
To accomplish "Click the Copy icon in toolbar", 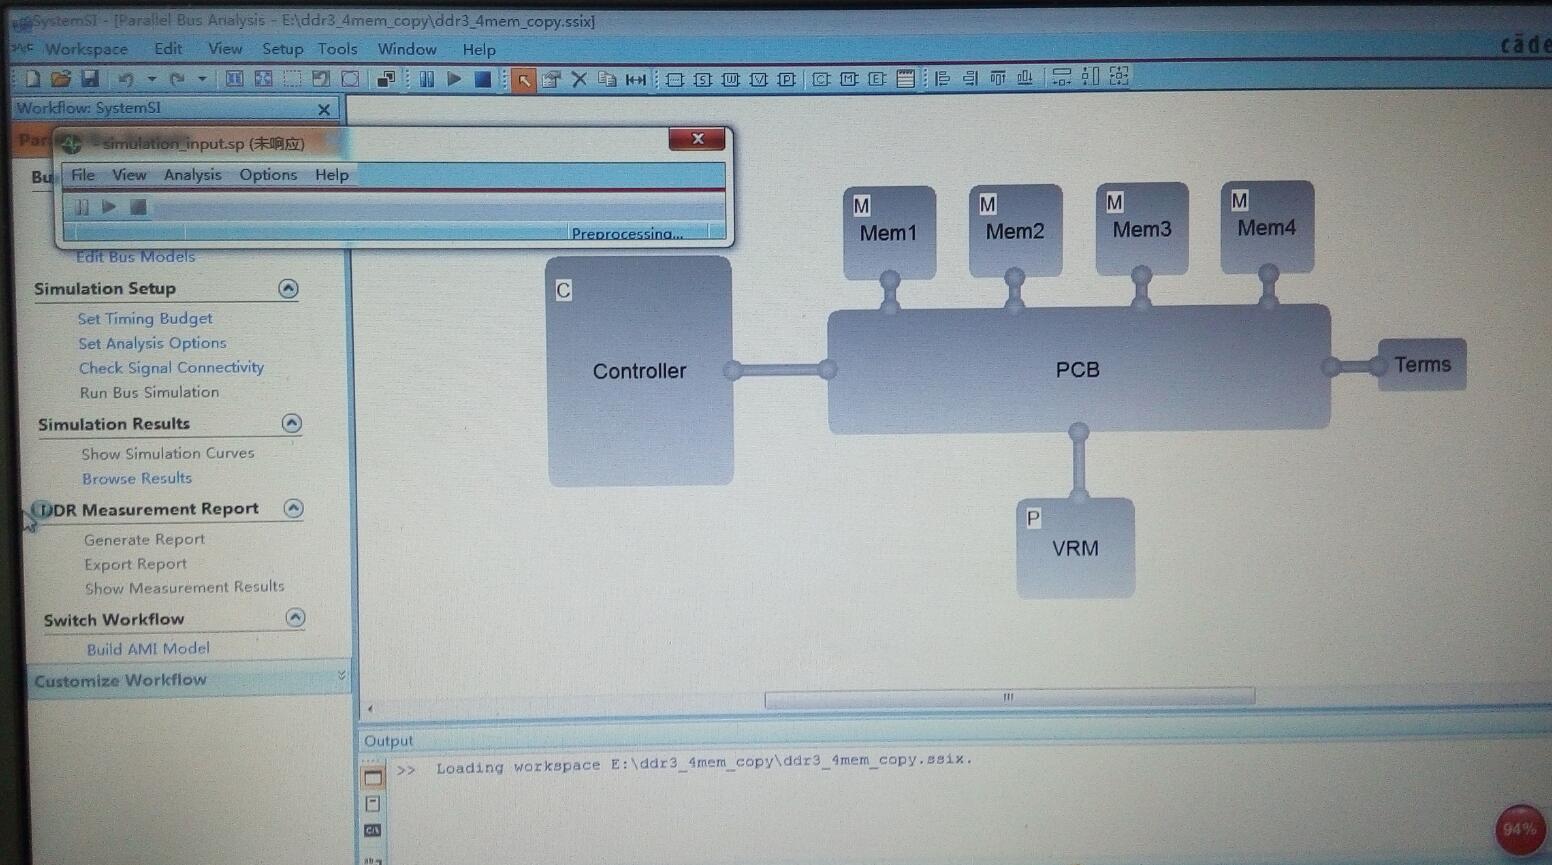I will [607, 79].
